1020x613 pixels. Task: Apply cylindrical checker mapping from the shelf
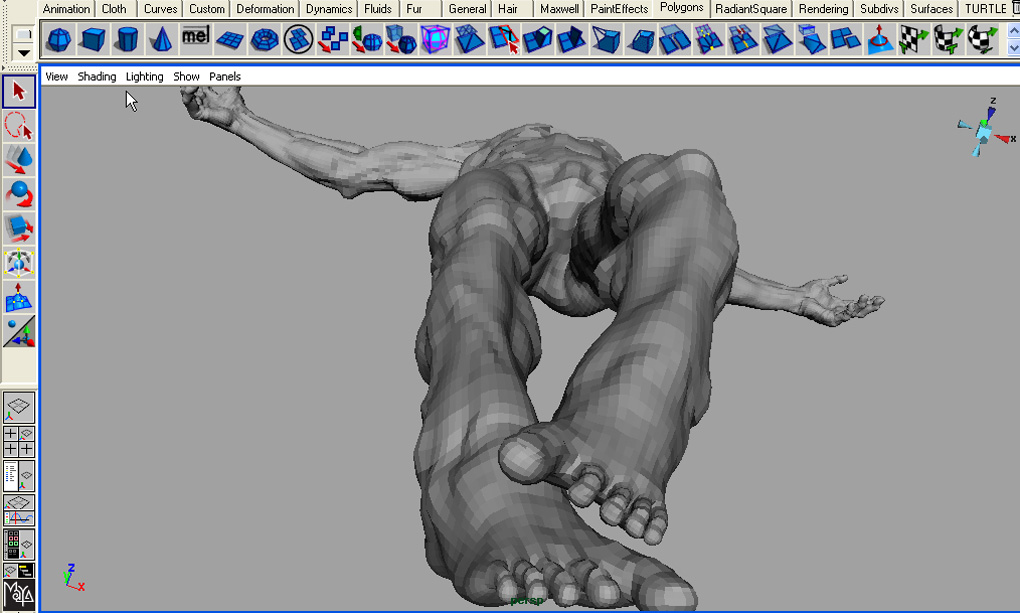(948, 39)
